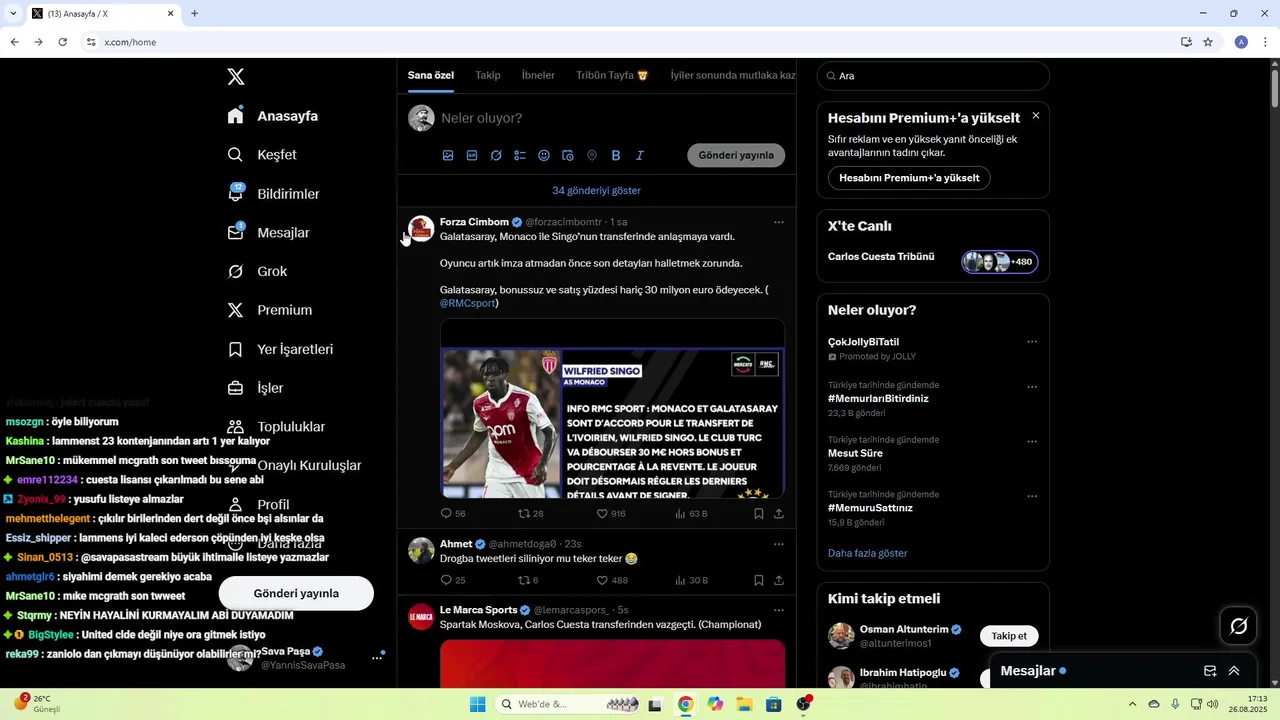Open Grok from the sidebar
The height and width of the screenshot is (720, 1280).
[x=257, y=272]
